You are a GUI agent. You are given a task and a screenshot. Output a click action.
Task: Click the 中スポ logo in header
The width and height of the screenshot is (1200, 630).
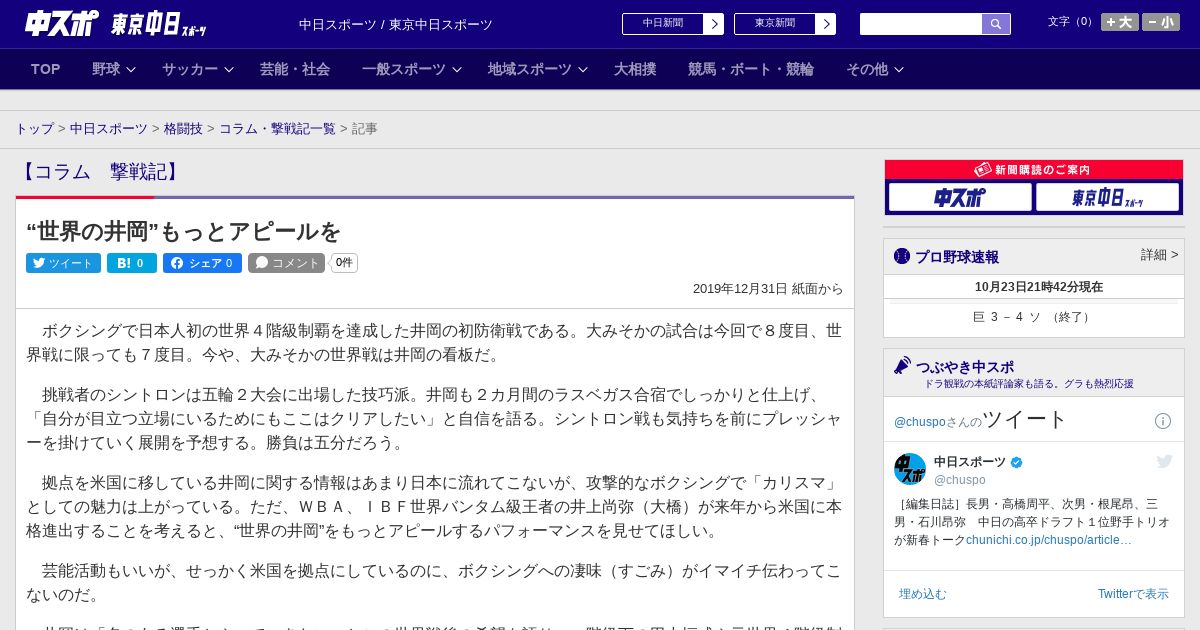(62, 23)
